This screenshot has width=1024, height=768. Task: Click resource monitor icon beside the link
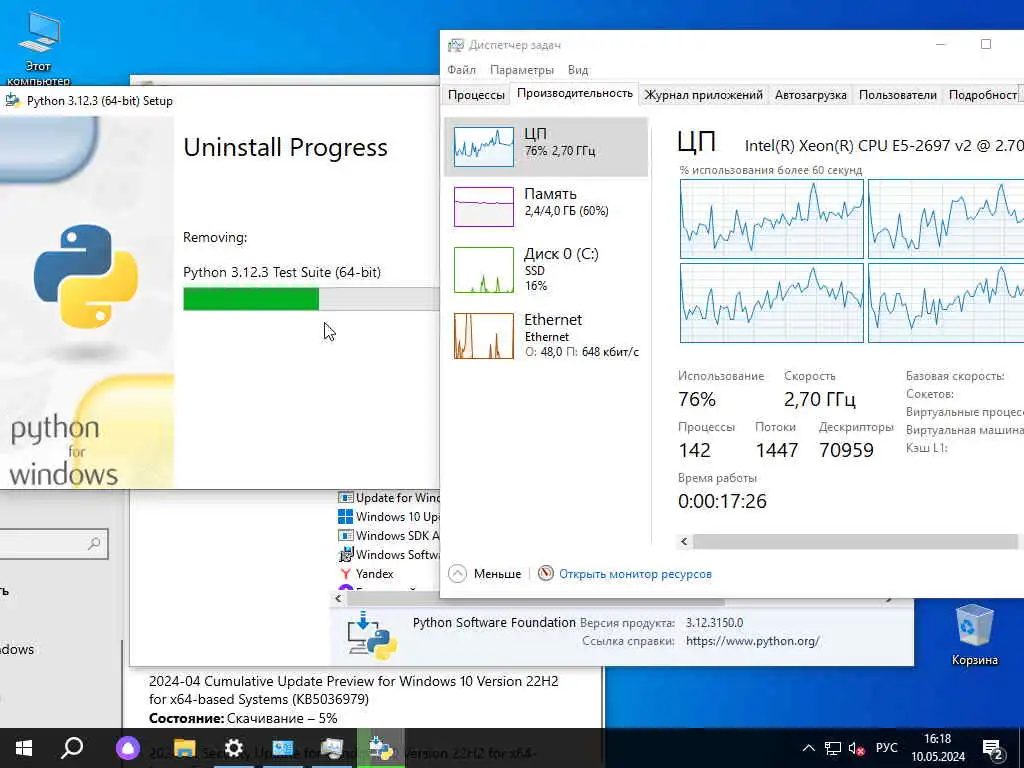[545, 573]
